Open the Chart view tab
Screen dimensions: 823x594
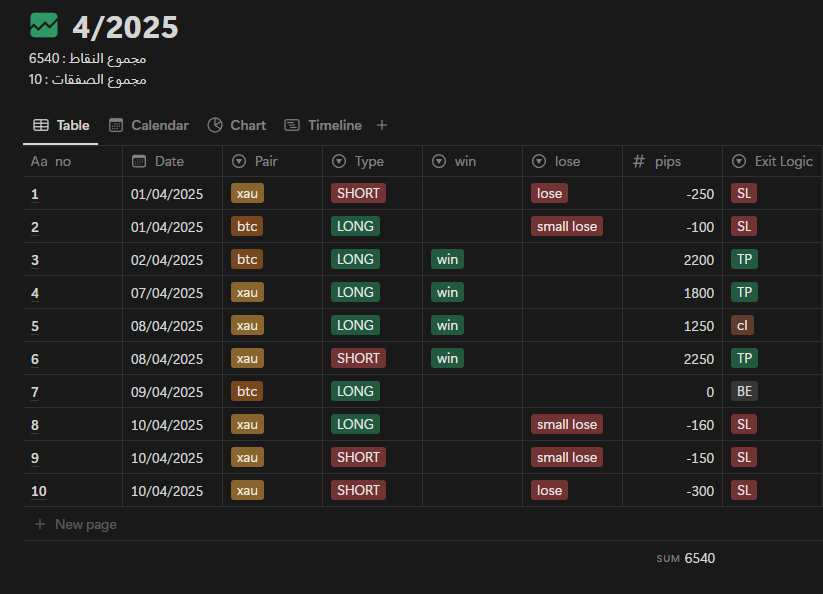237,125
